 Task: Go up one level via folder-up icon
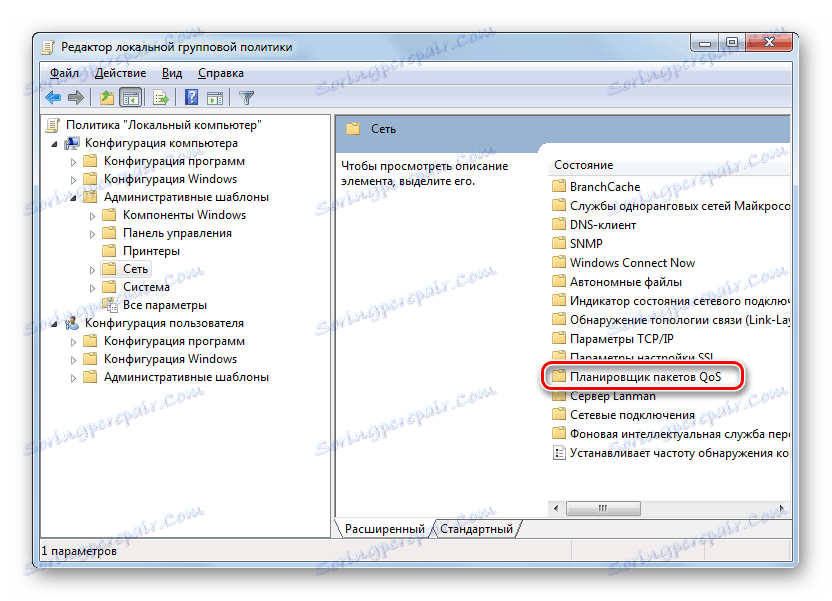pos(107,98)
